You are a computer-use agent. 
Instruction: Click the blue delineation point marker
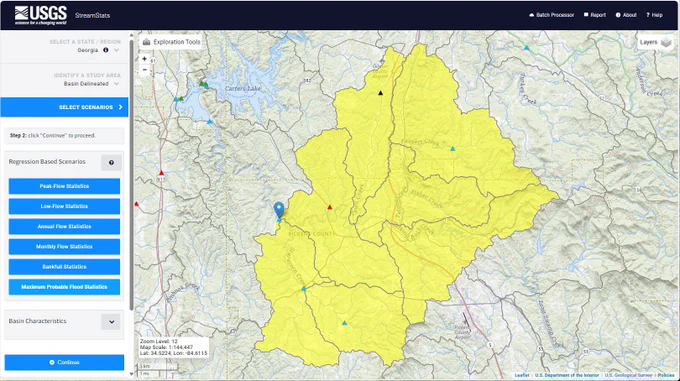tap(279, 210)
